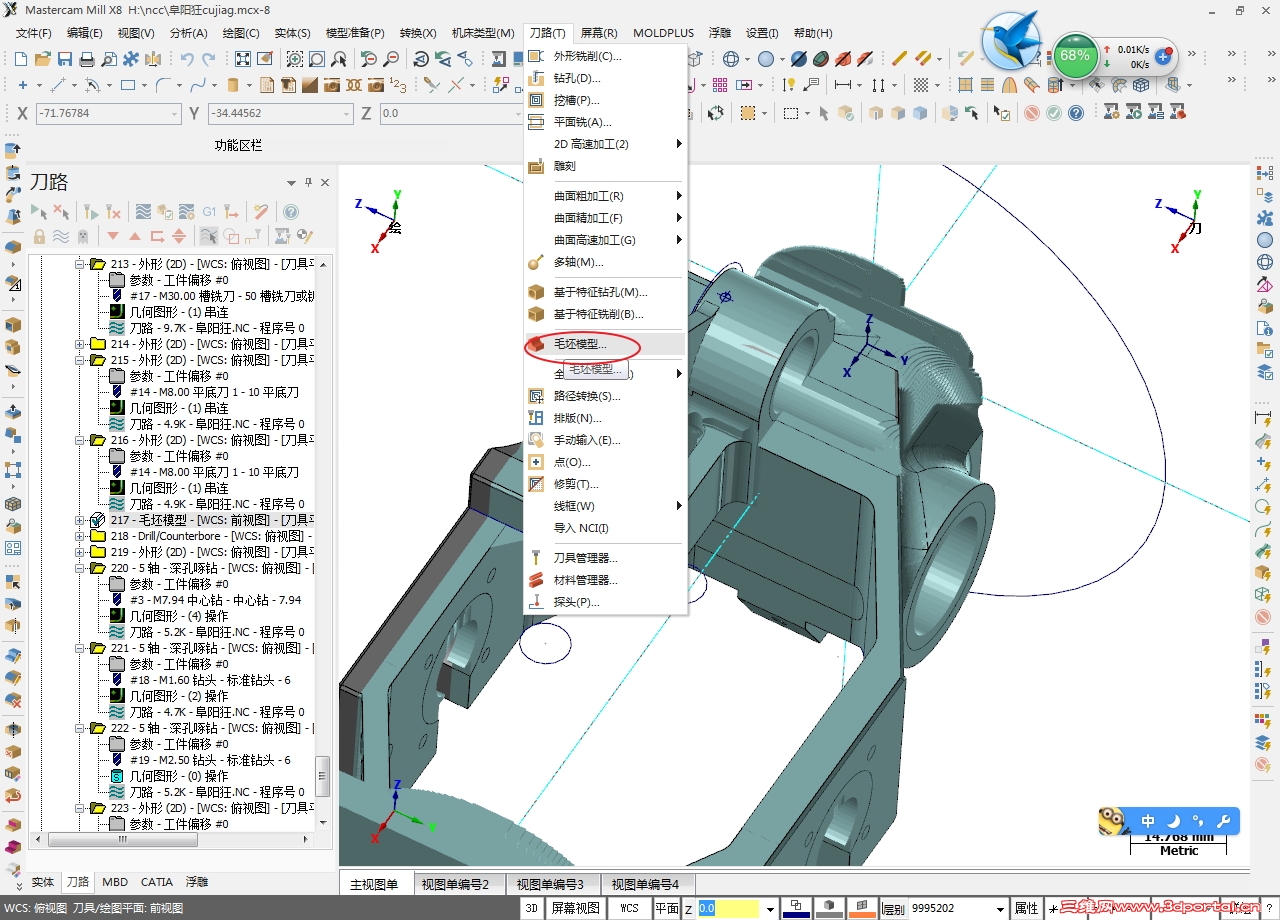Redo the last undone action
1280x920 pixels.
[x=209, y=59]
